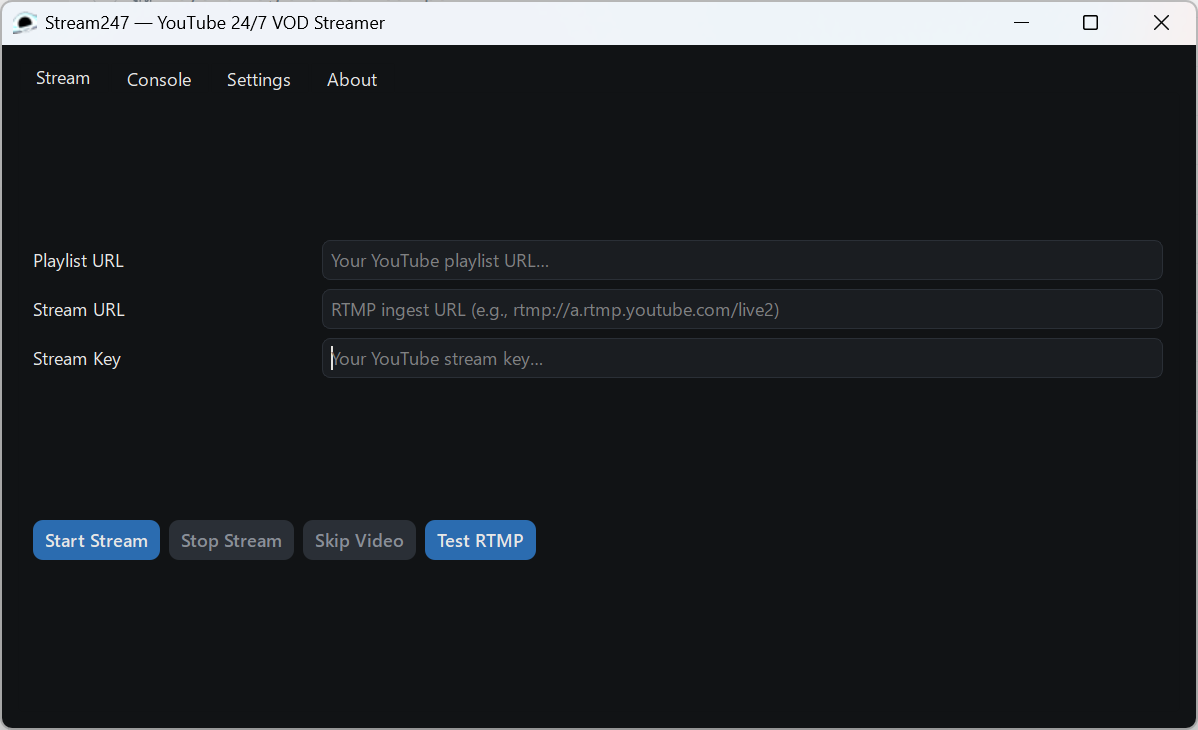Click the 'Stream Key' label
The image size is (1198, 730).
77,358
